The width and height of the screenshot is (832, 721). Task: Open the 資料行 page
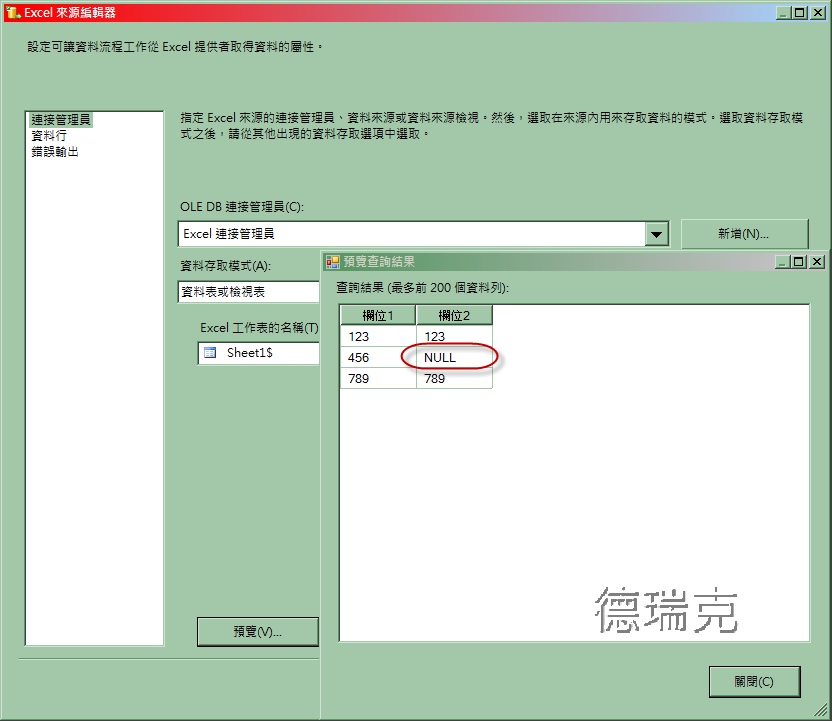click(49, 136)
